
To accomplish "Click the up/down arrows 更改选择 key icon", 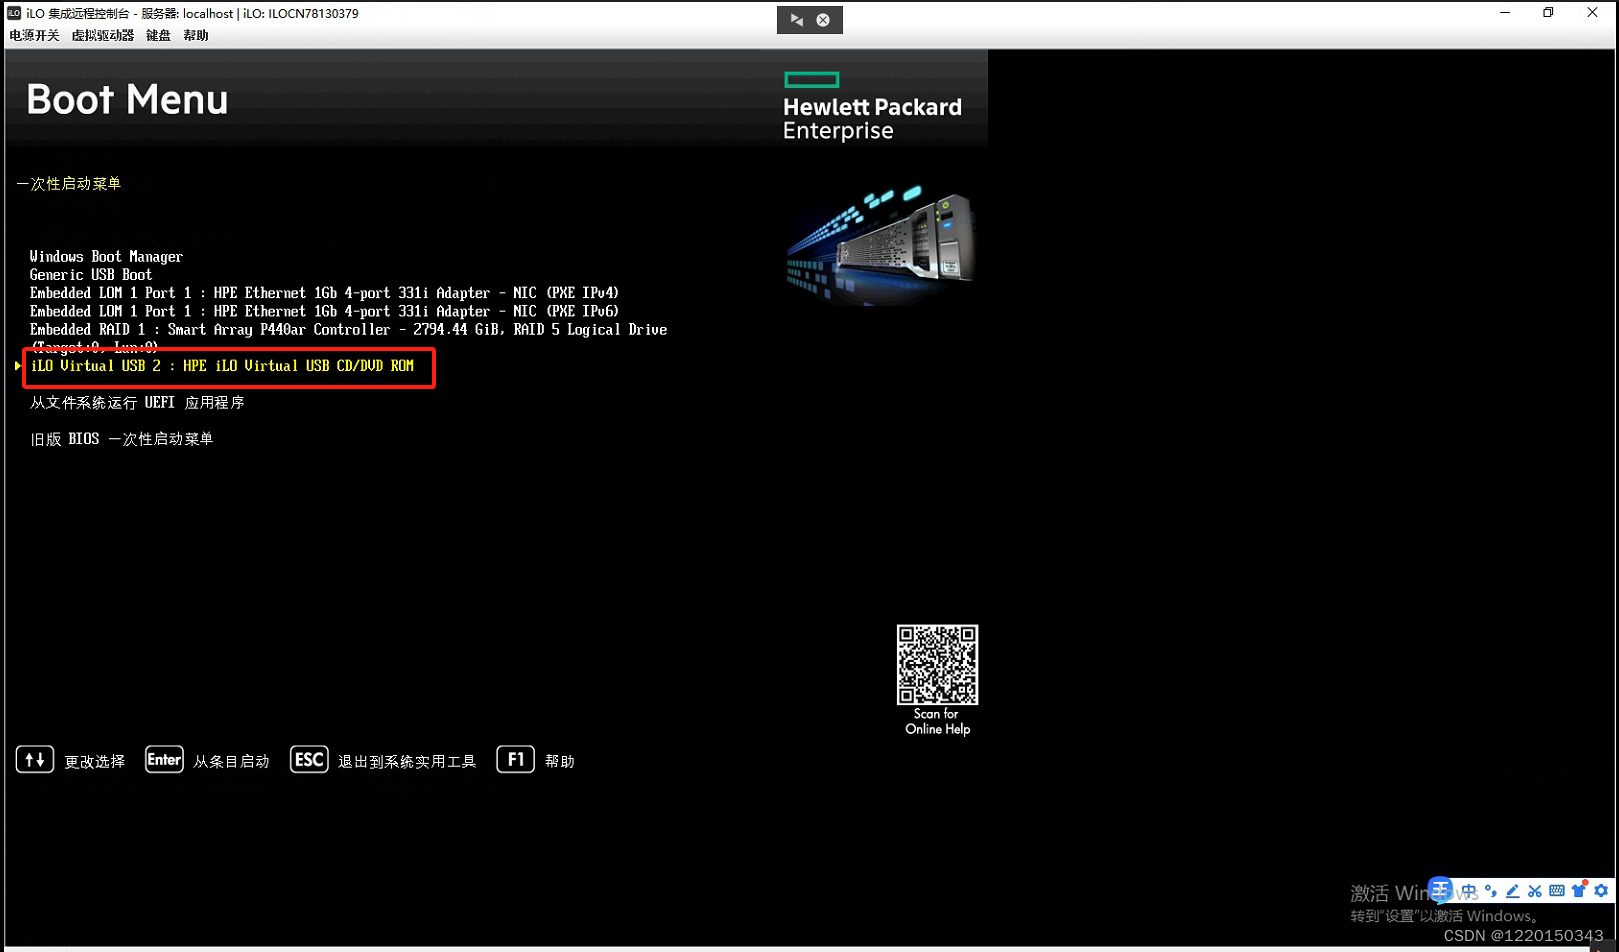I will 35,760.
